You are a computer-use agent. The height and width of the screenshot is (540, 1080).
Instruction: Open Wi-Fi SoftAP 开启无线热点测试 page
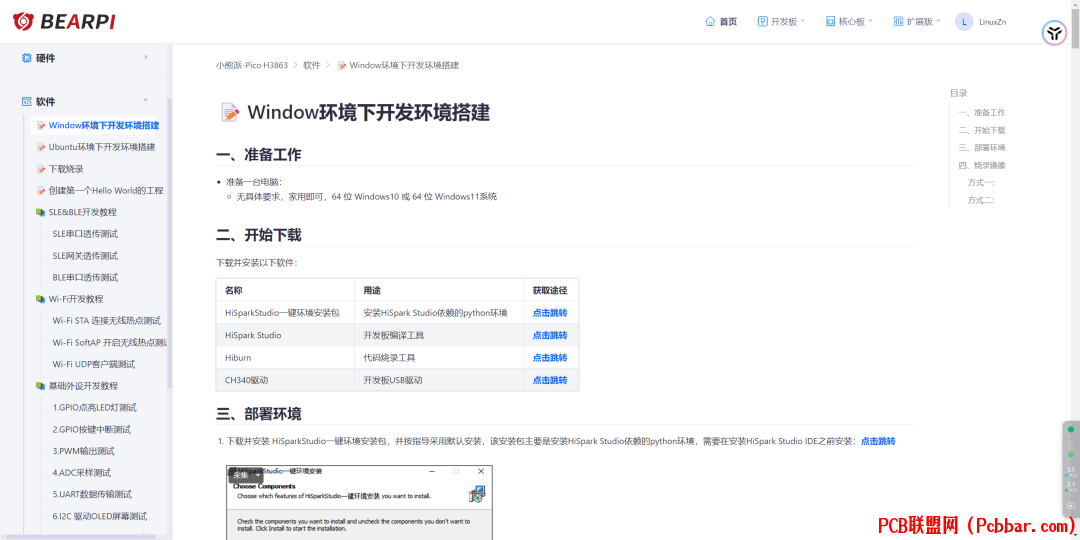pos(110,342)
